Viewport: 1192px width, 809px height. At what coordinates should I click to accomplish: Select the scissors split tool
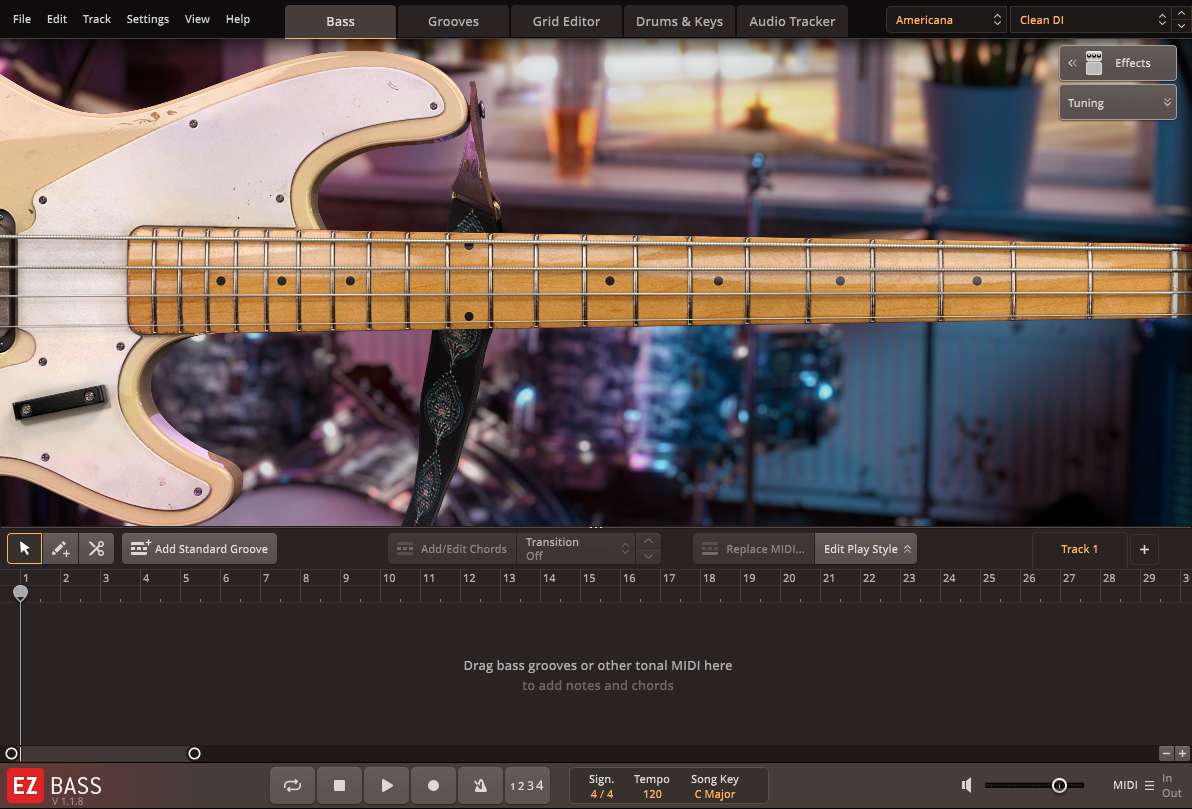(x=96, y=548)
